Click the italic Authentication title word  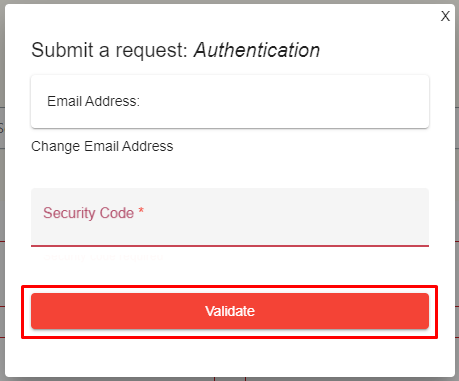257,50
